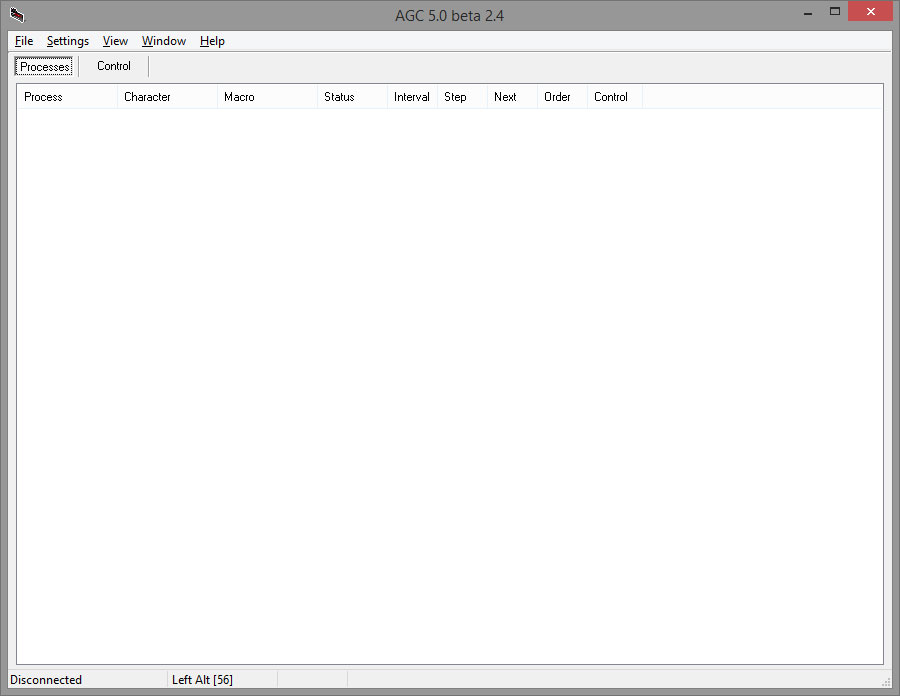Open the Help menu
900x696 pixels.
[212, 41]
